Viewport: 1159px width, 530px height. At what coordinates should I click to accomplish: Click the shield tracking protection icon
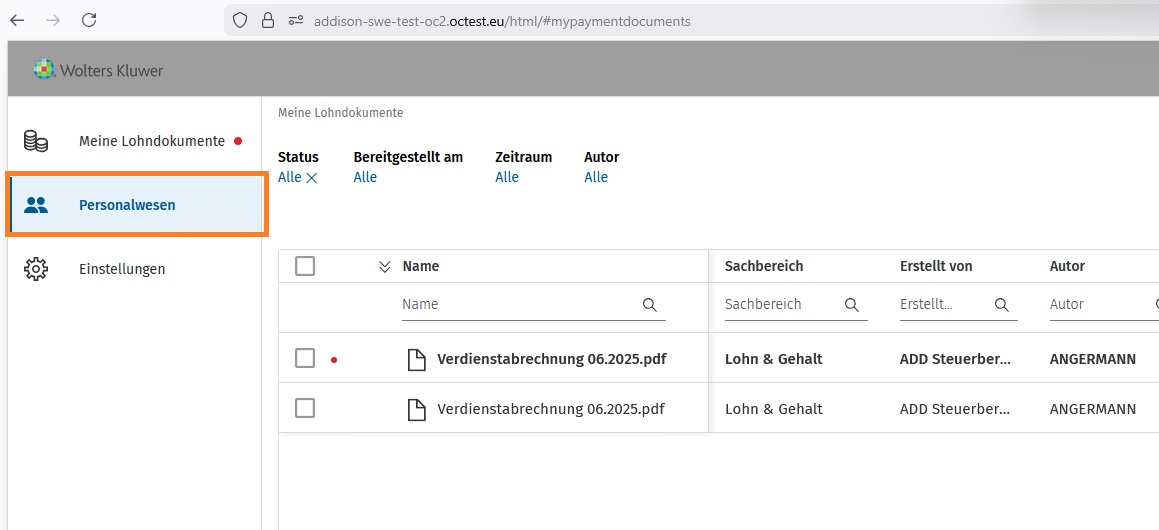[x=239, y=21]
